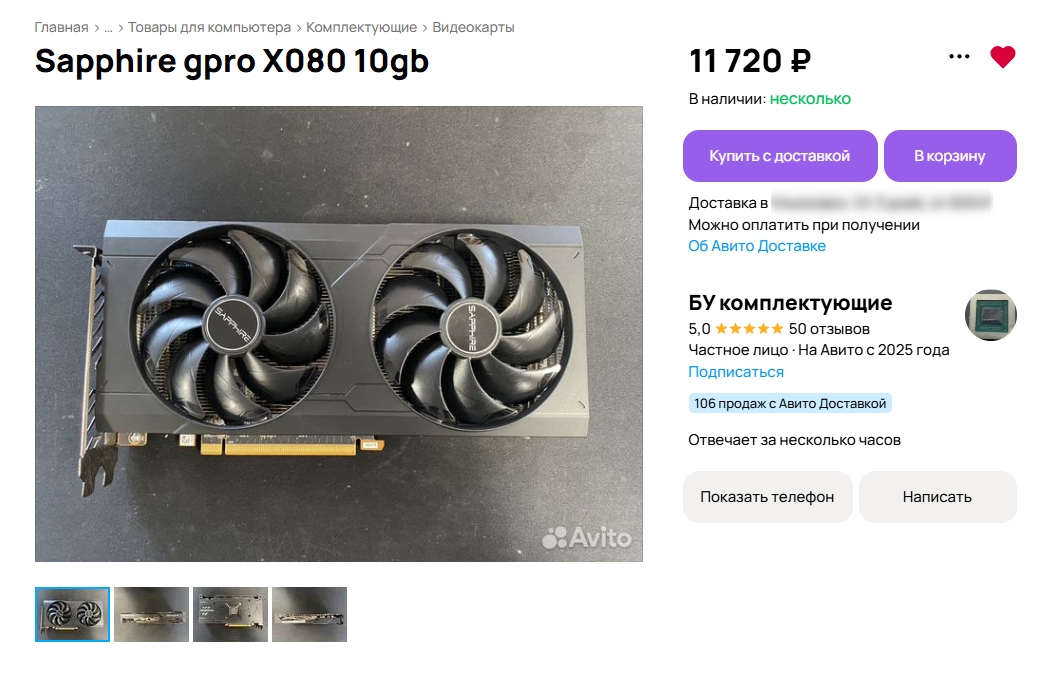Select the second photo thumbnail

point(151,614)
